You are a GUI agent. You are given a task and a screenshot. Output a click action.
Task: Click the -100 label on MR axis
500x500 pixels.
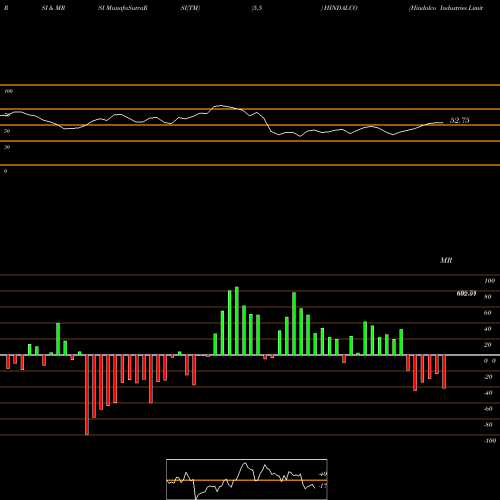pyautogui.click(x=489, y=441)
